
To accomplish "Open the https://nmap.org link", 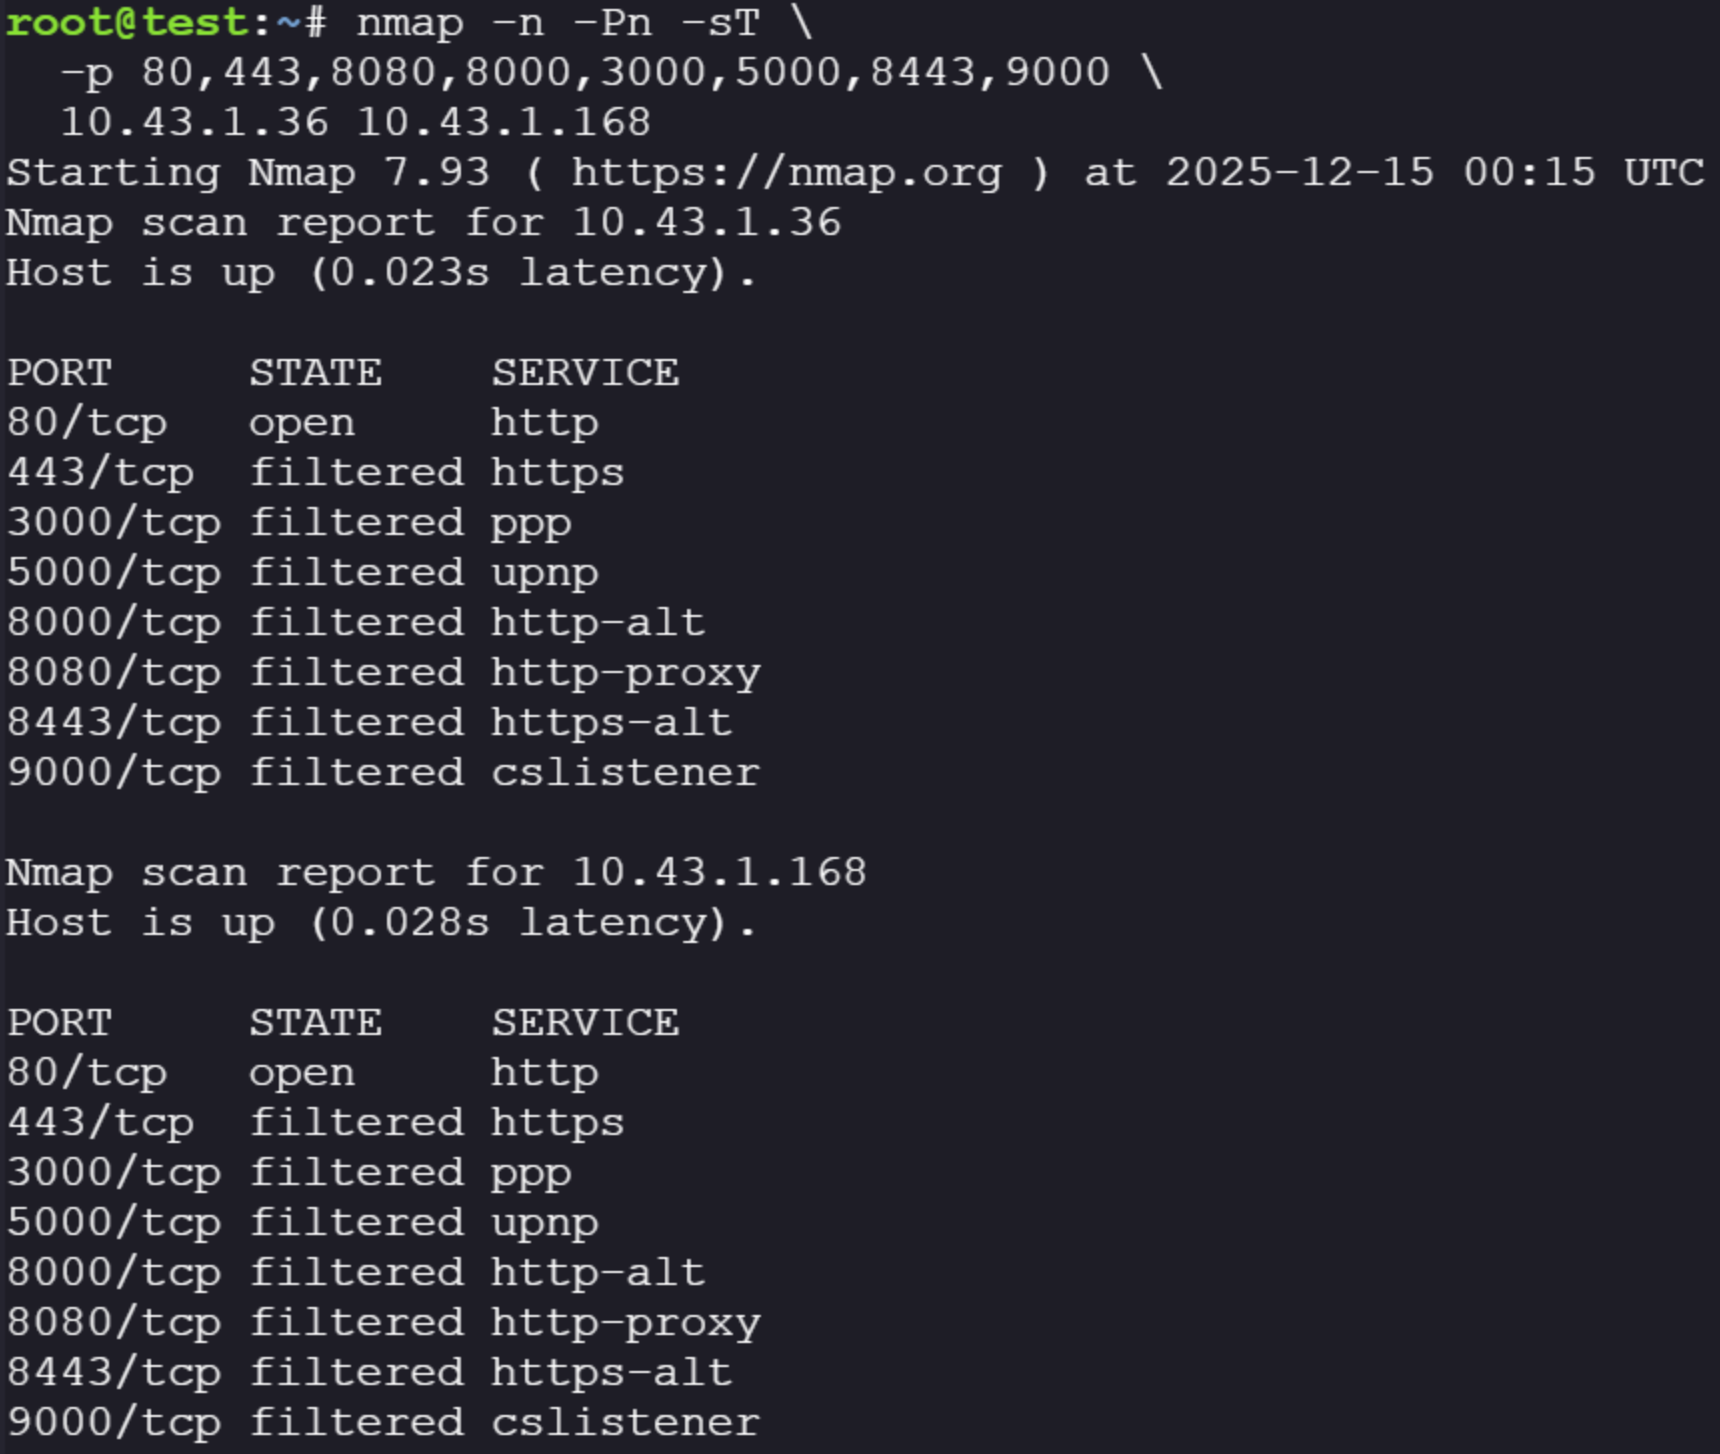I will click(x=786, y=173).
